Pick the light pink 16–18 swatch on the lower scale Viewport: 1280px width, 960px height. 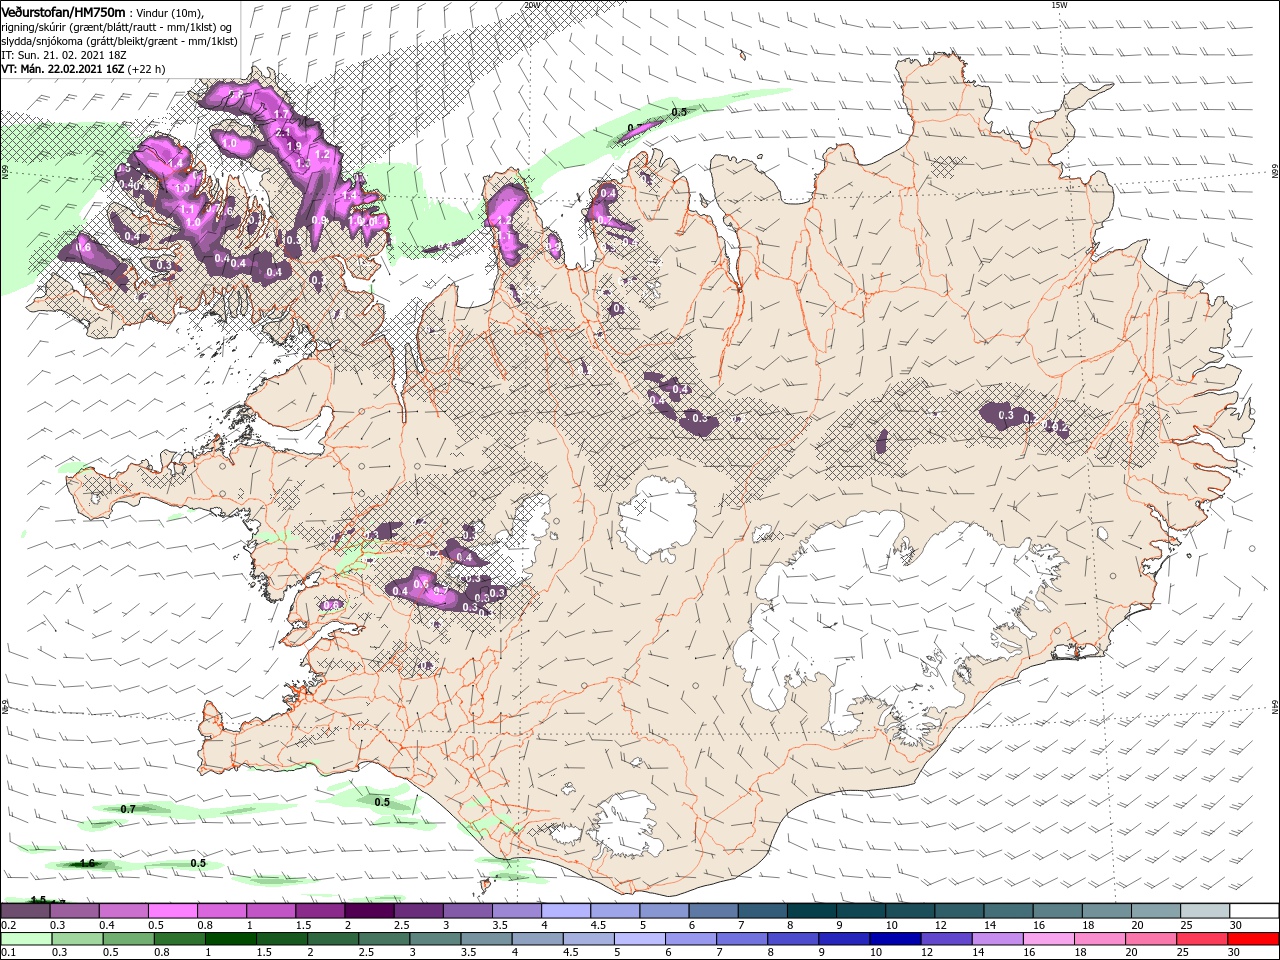[x=1047, y=939]
